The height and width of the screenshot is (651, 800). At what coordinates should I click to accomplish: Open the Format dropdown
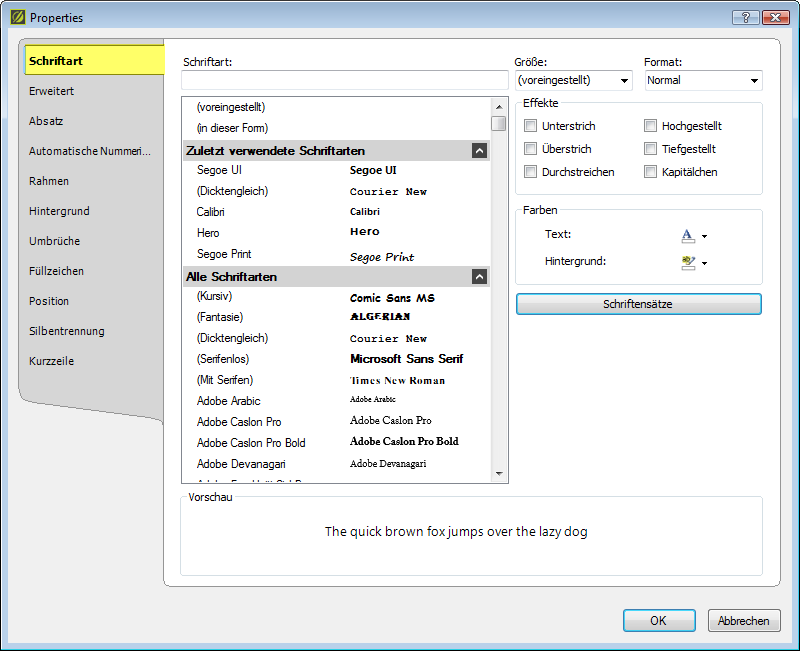702,80
